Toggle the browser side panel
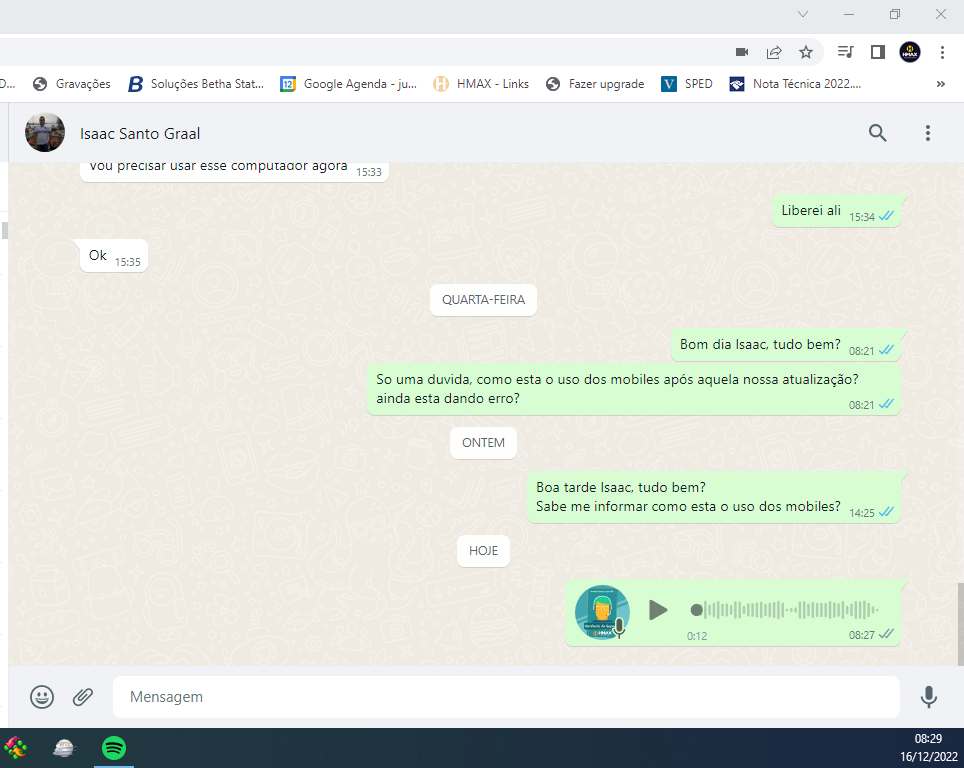Screen dimensions: 964x768 (x=877, y=52)
